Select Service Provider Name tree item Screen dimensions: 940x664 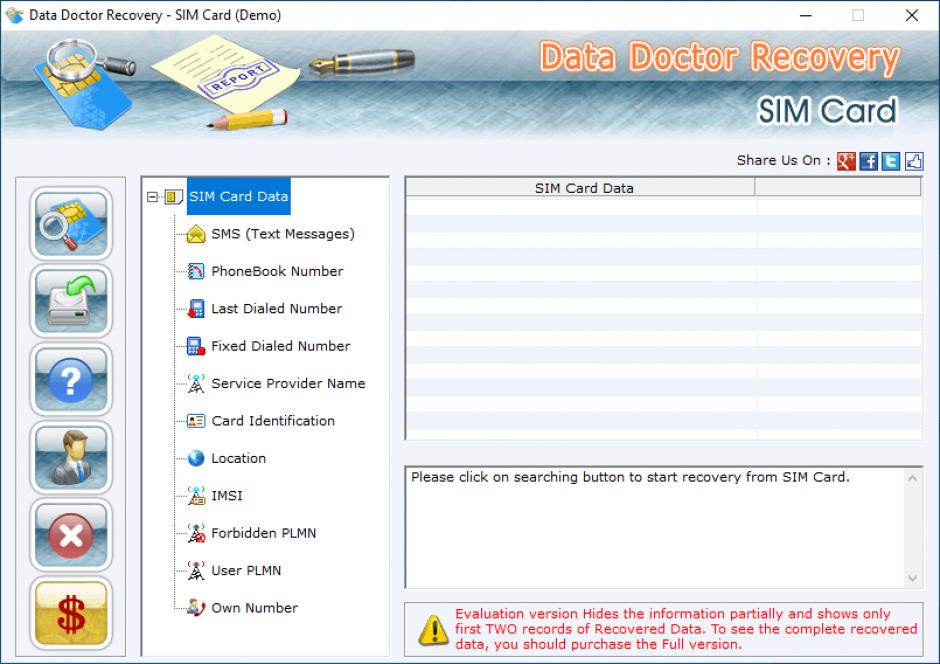tap(288, 384)
